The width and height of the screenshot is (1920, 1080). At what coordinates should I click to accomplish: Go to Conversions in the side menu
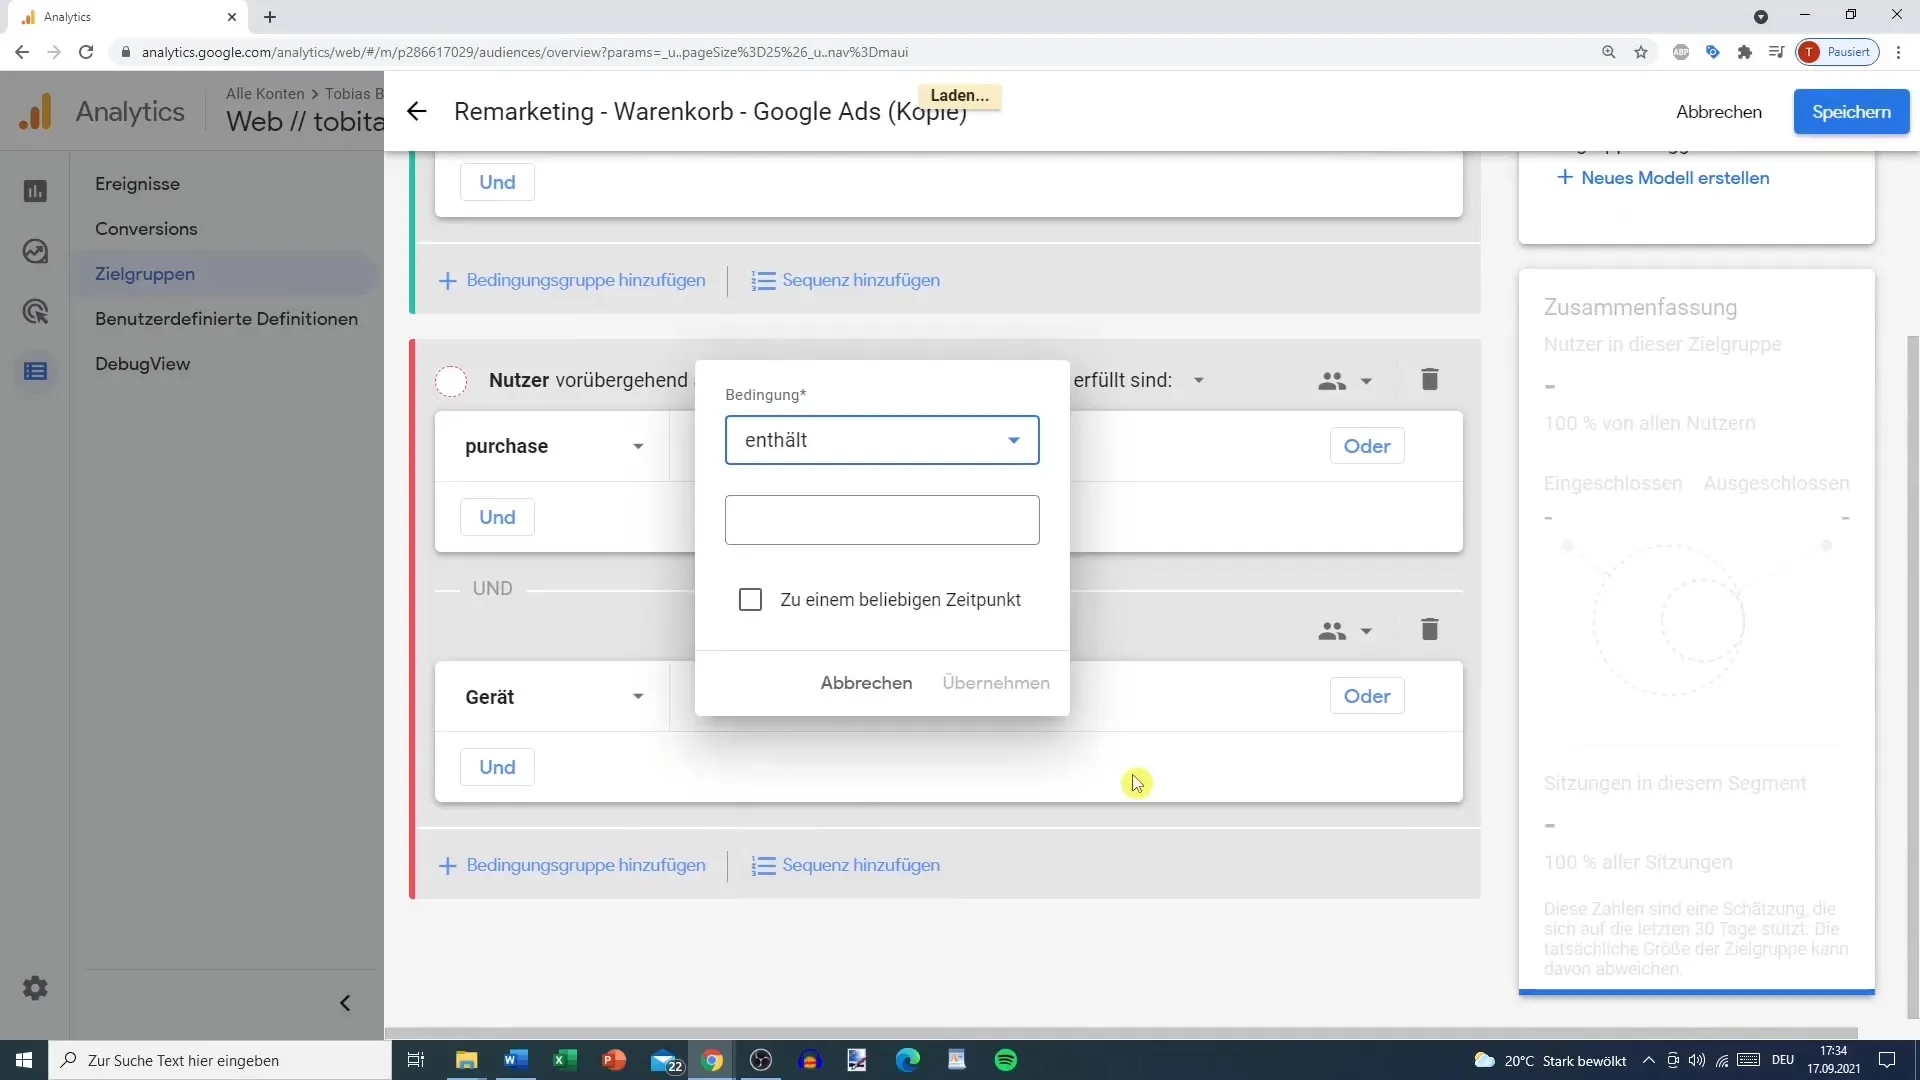pyautogui.click(x=146, y=229)
